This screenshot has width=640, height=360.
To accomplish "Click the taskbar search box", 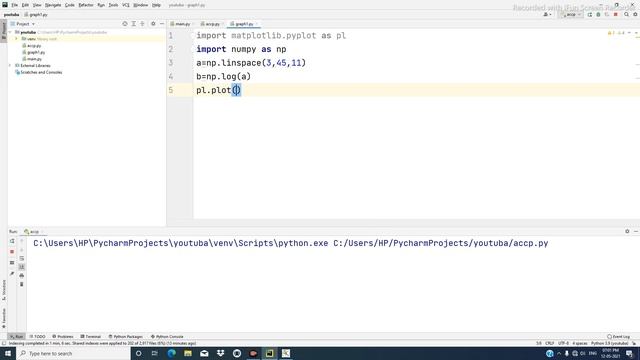I will tap(73, 353).
